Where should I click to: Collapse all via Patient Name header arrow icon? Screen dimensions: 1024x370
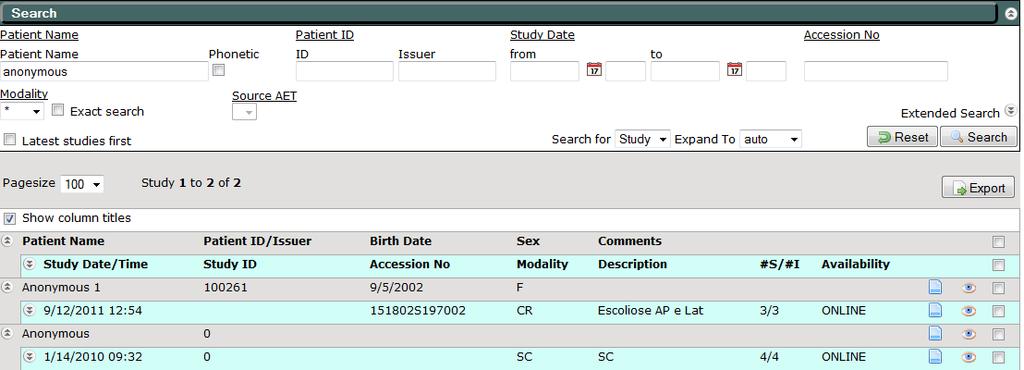click(7, 241)
